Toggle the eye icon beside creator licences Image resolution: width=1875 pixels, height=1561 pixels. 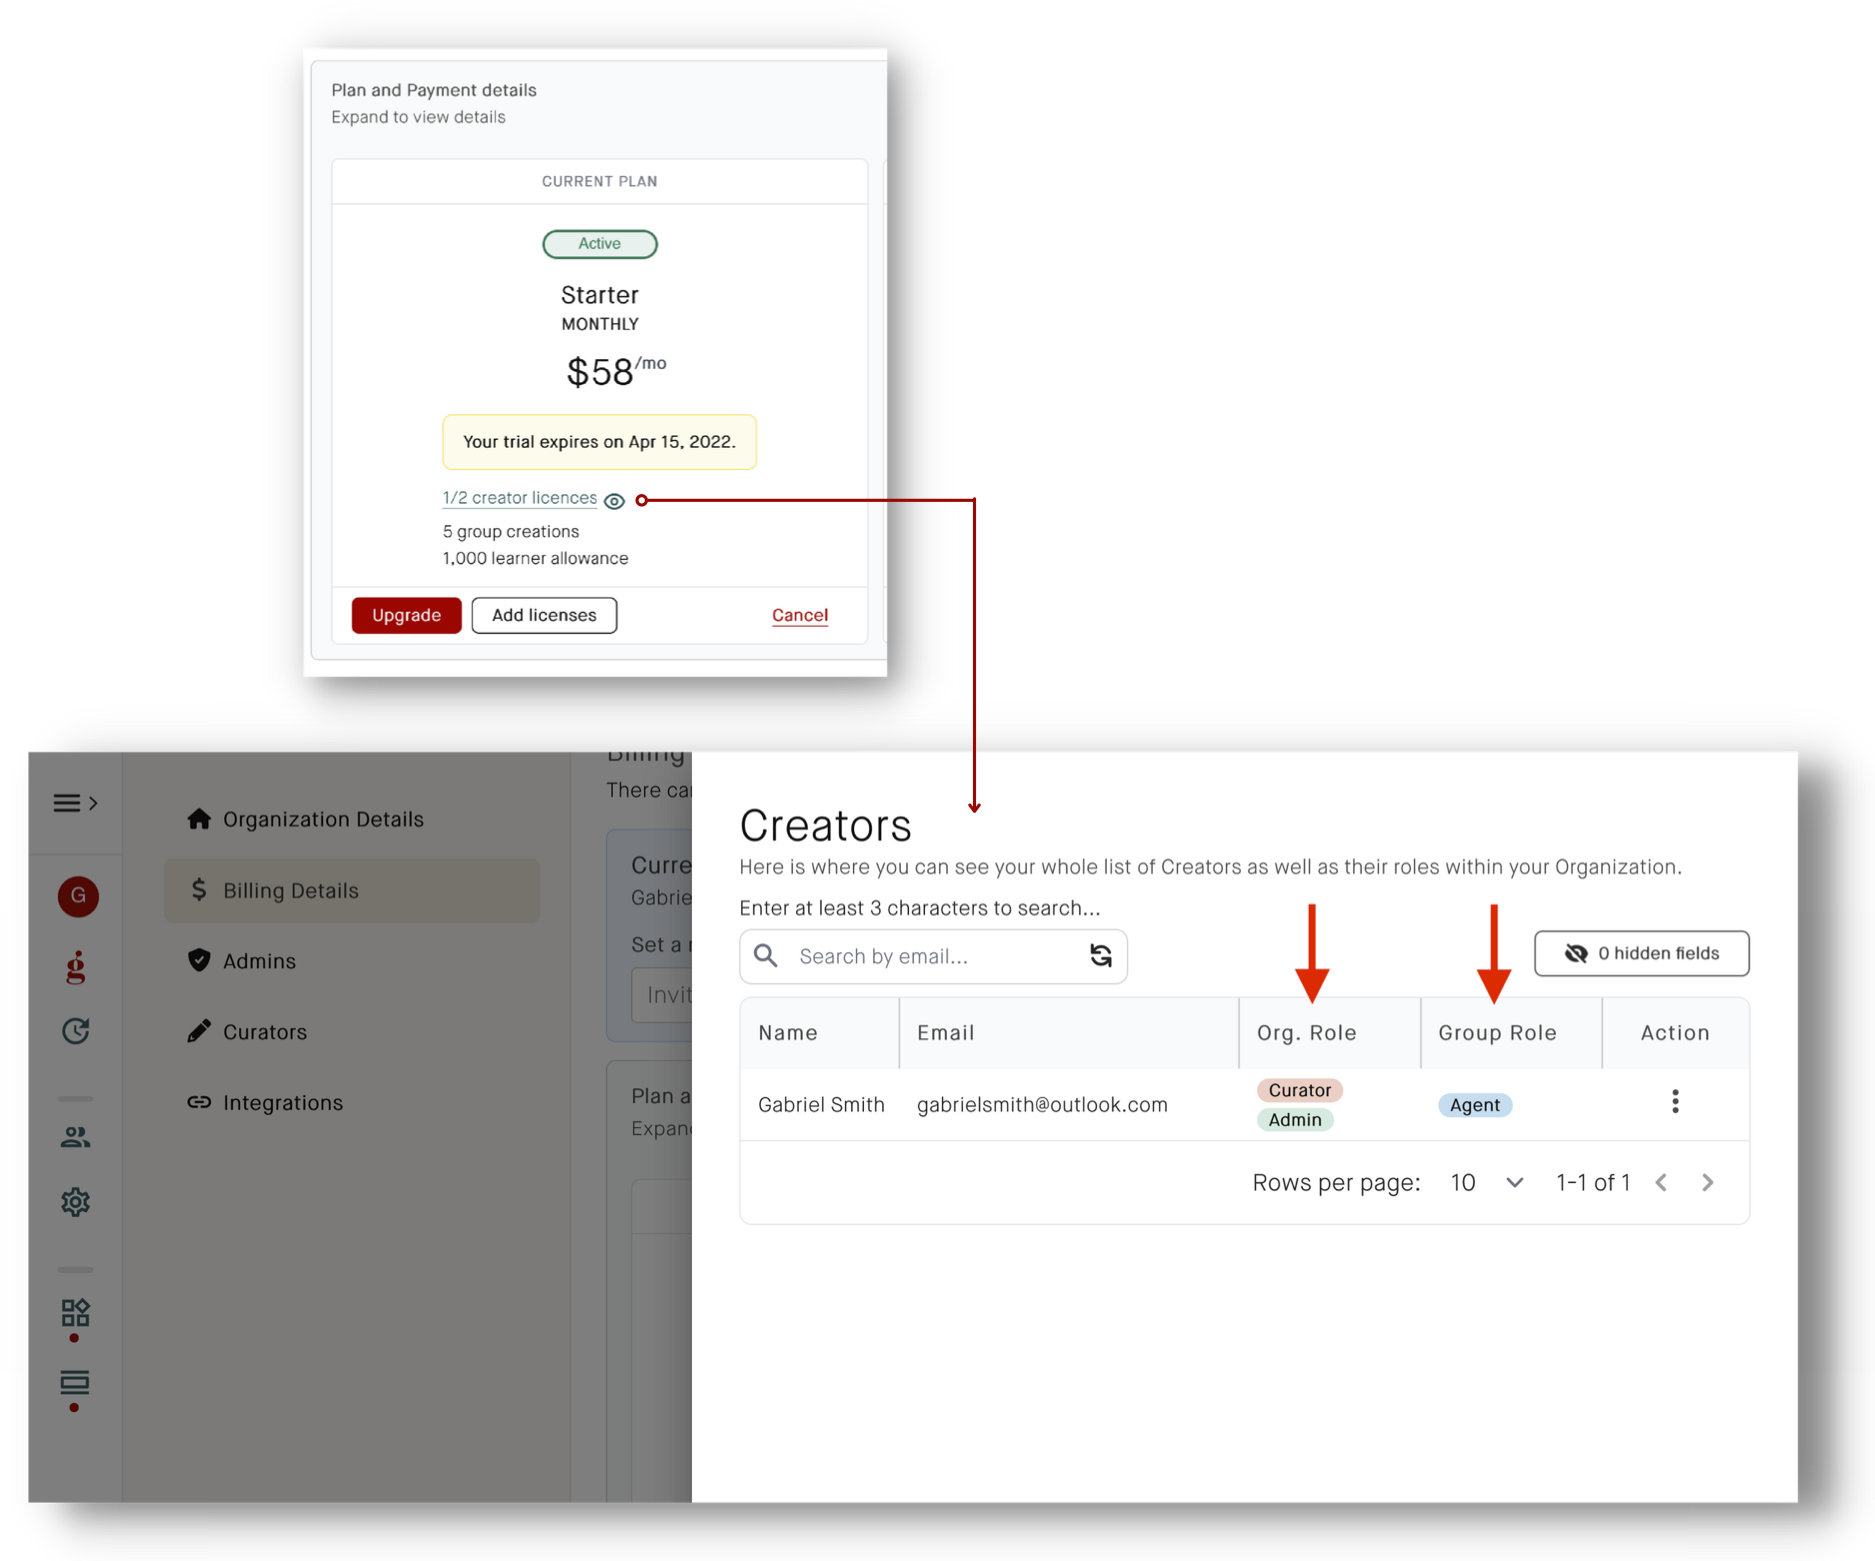pyautogui.click(x=615, y=501)
